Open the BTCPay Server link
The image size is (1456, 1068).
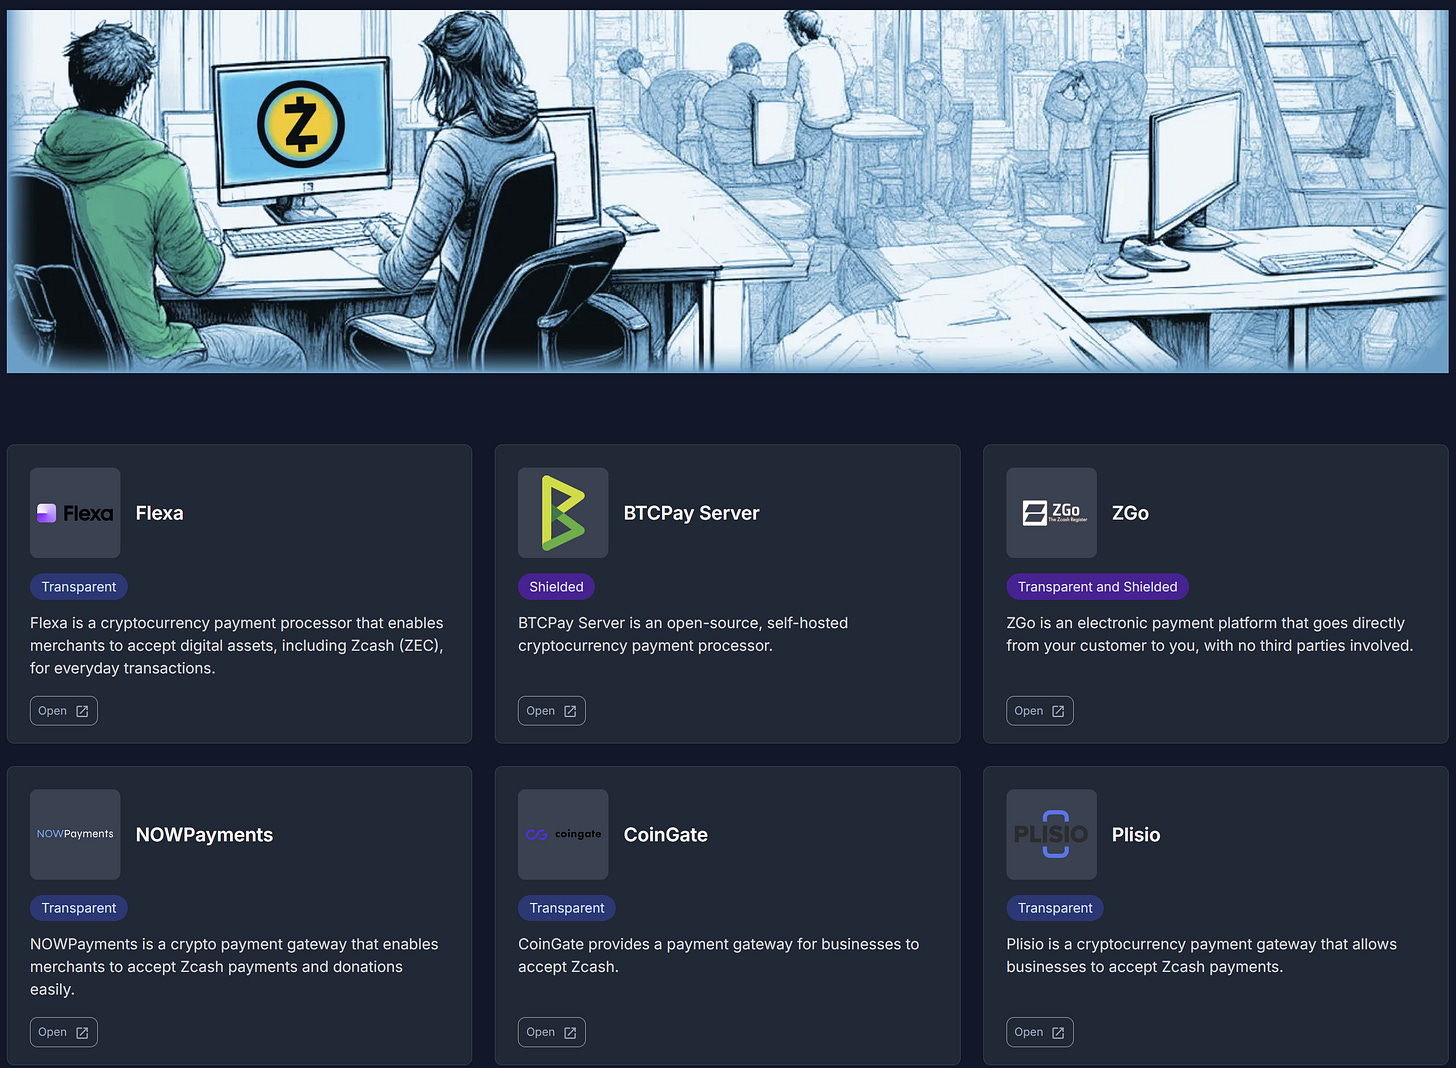tap(552, 711)
